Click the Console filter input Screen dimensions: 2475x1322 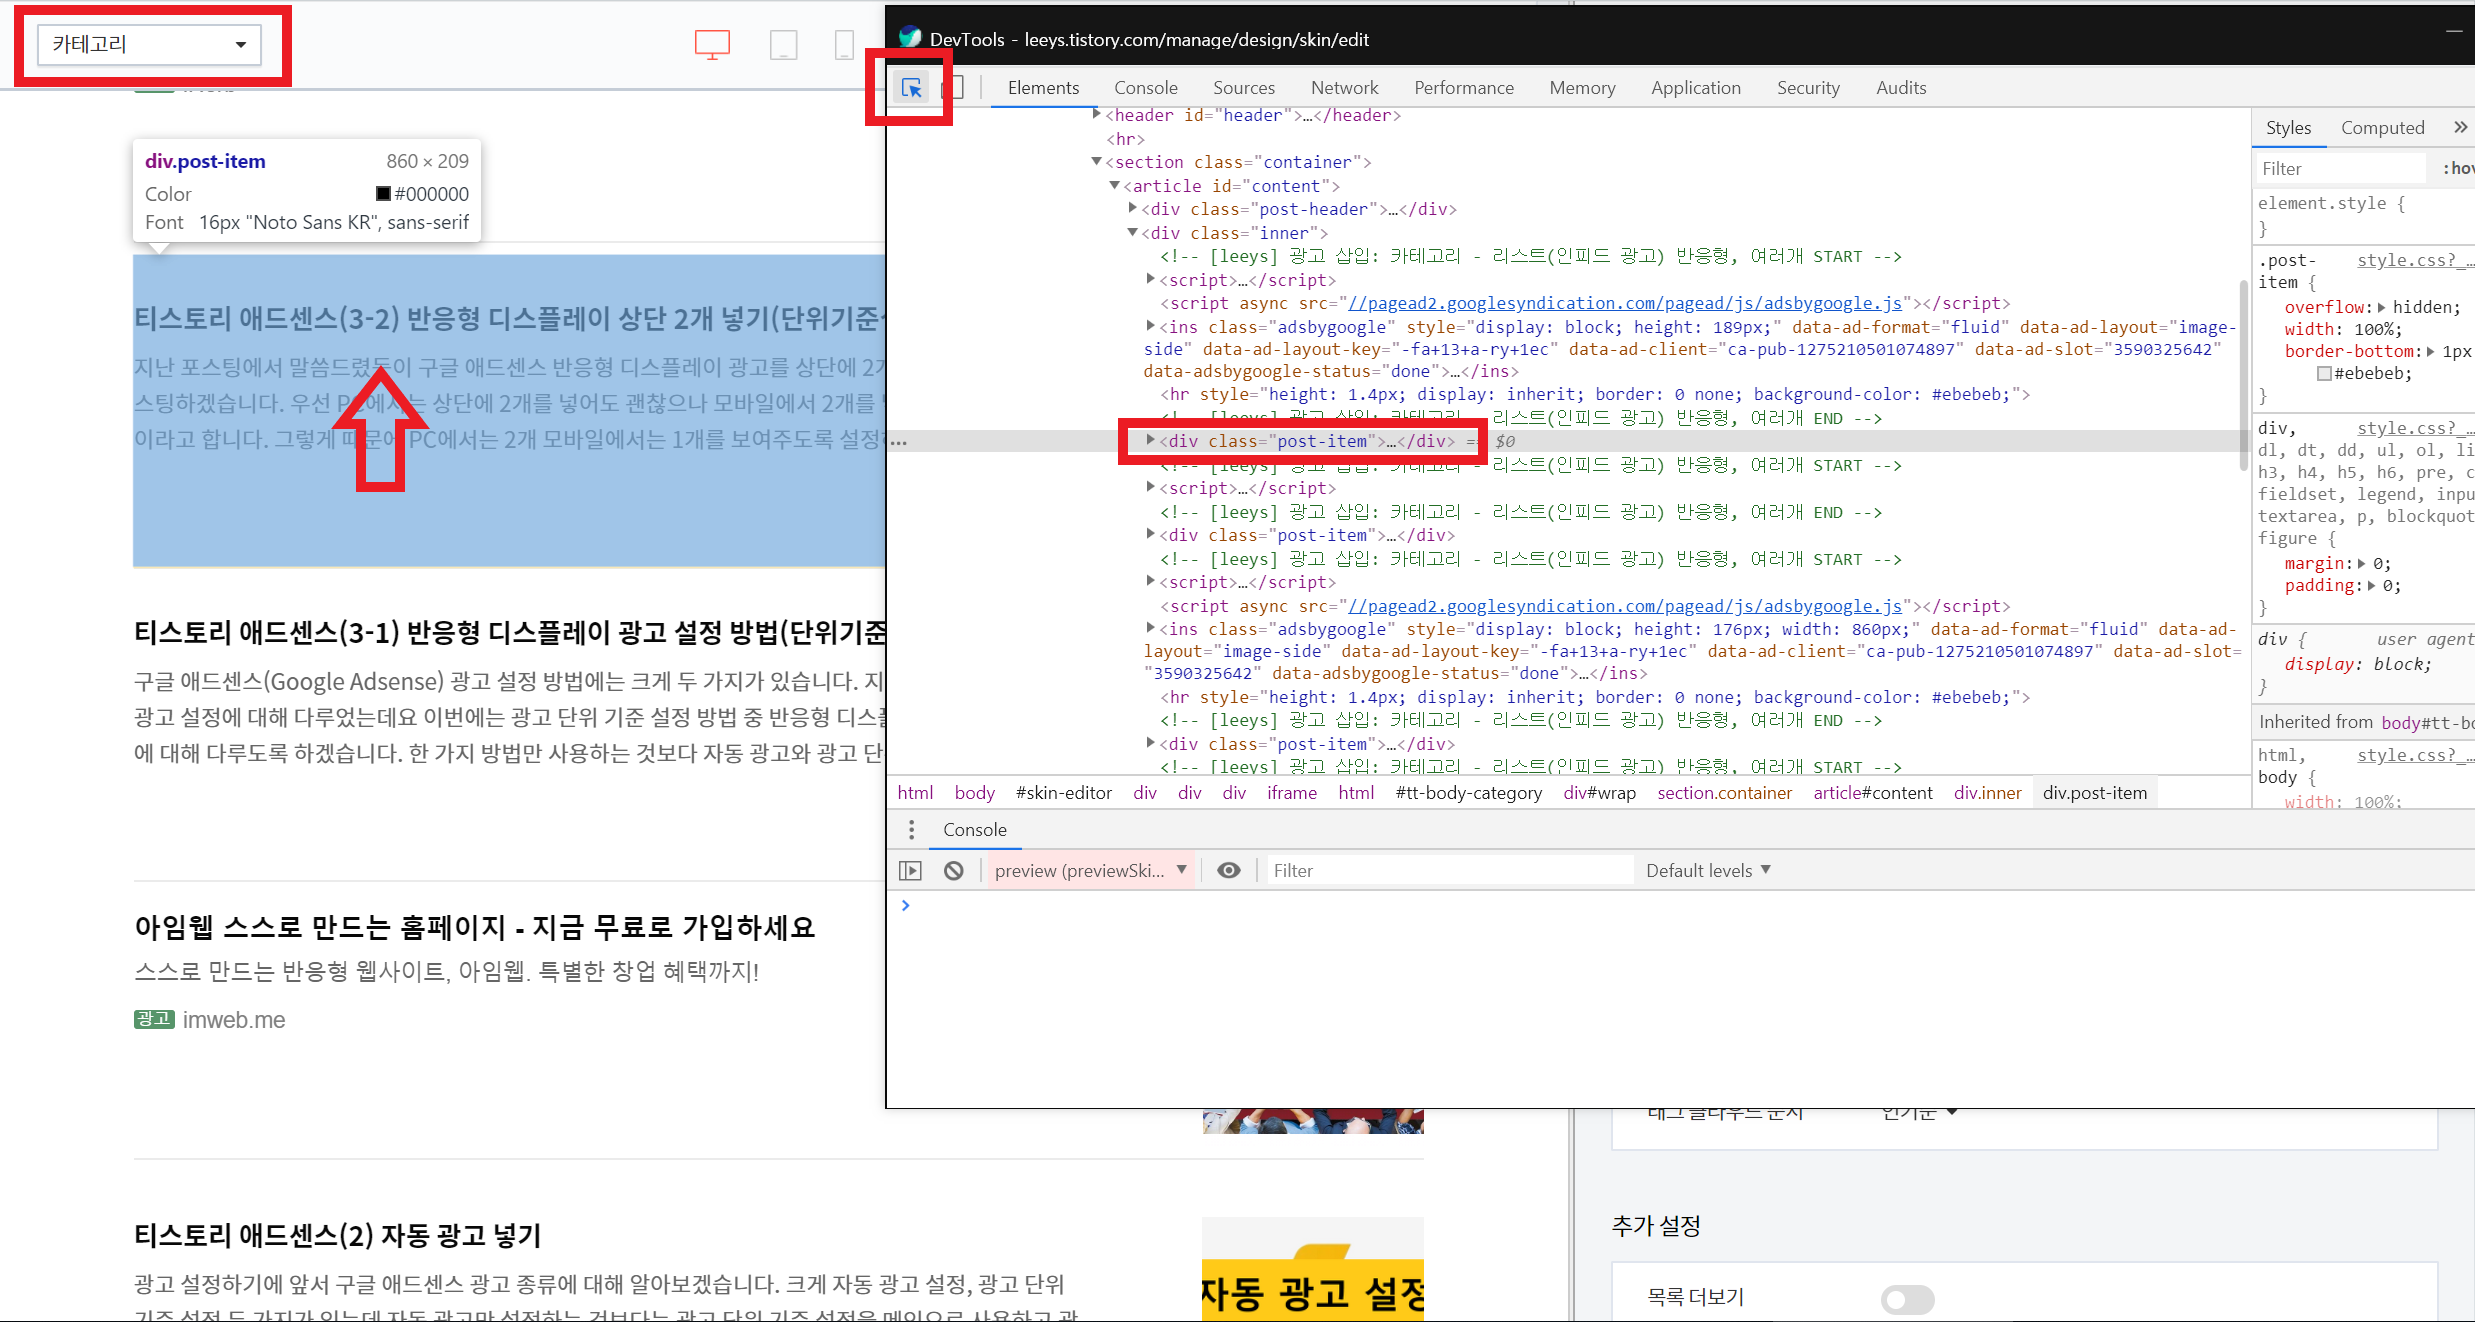pyautogui.click(x=1448, y=871)
